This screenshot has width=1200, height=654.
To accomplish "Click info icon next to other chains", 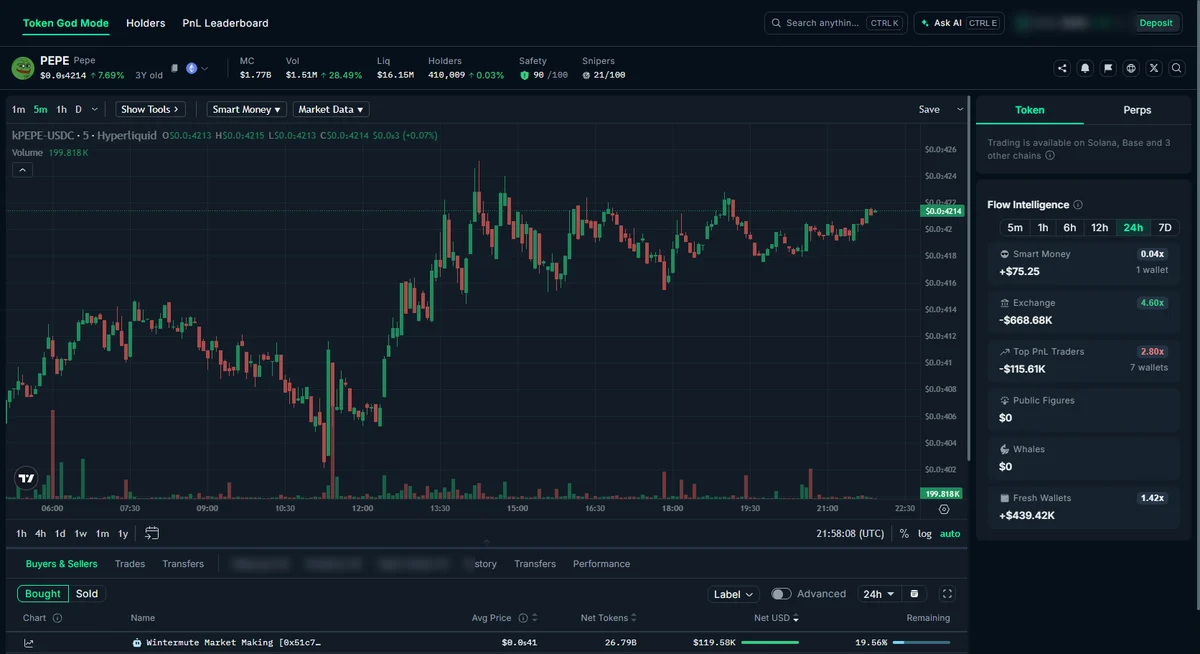I will click(x=1050, y=156).
